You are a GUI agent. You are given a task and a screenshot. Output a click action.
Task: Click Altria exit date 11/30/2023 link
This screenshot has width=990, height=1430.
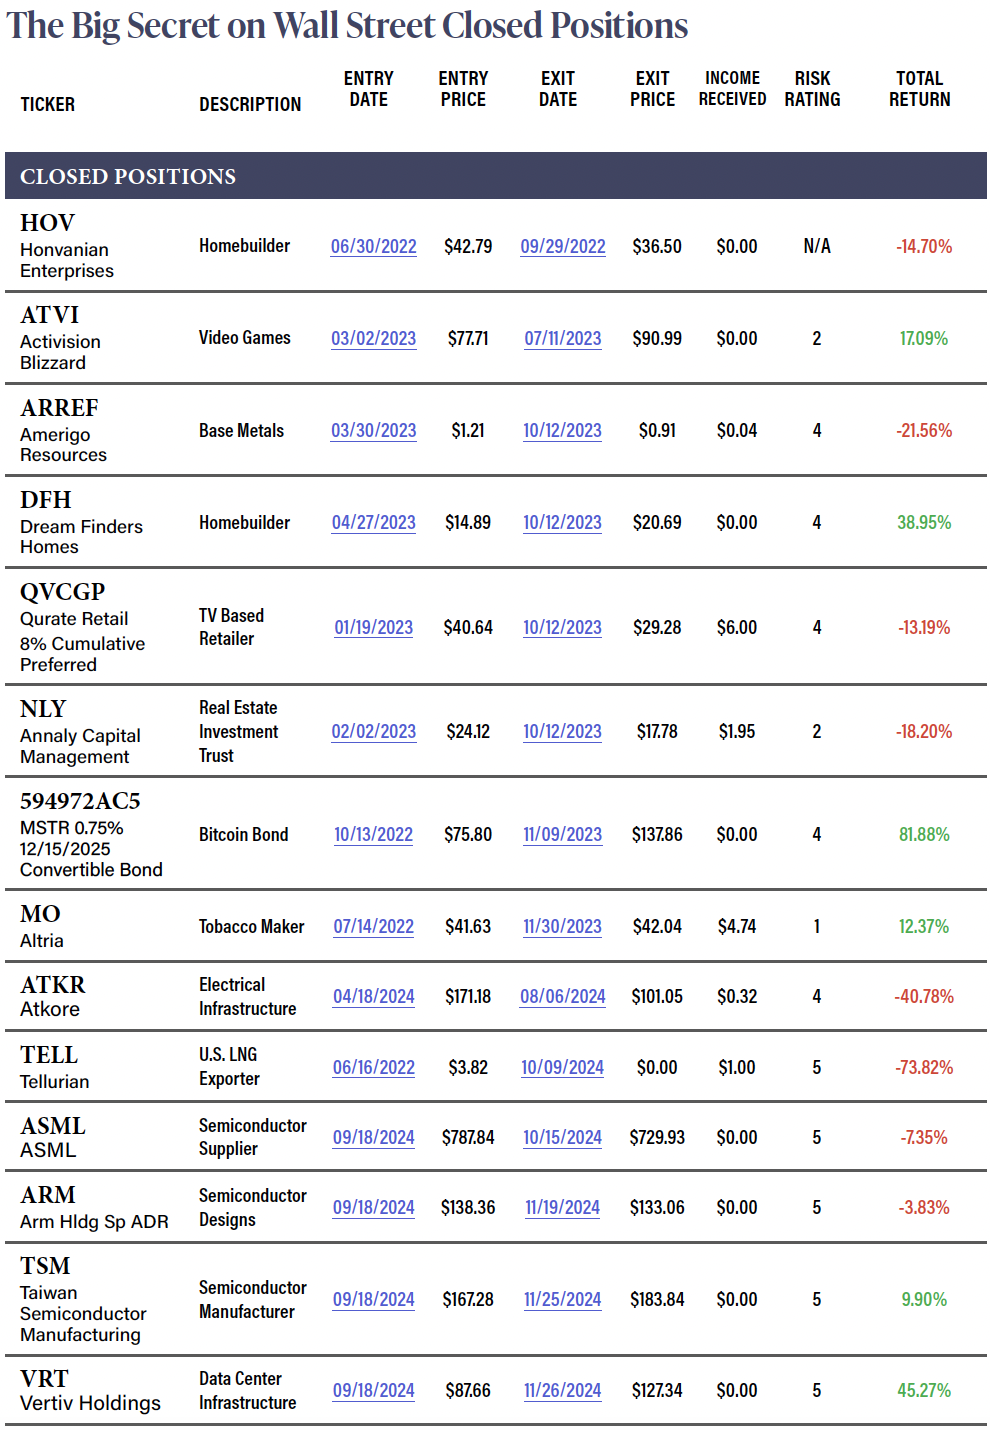tap(562, 926)
